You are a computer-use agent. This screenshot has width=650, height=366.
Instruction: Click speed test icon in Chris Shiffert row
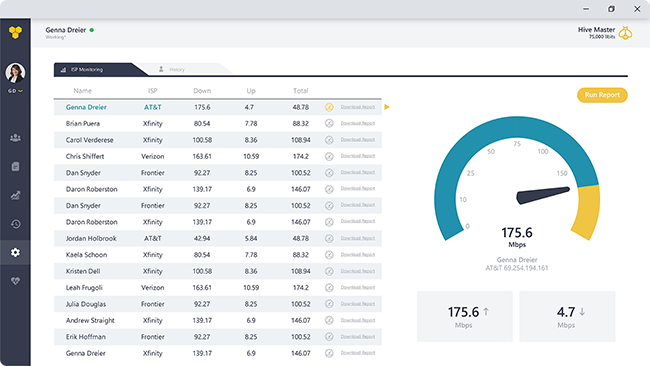pos(329,156)
